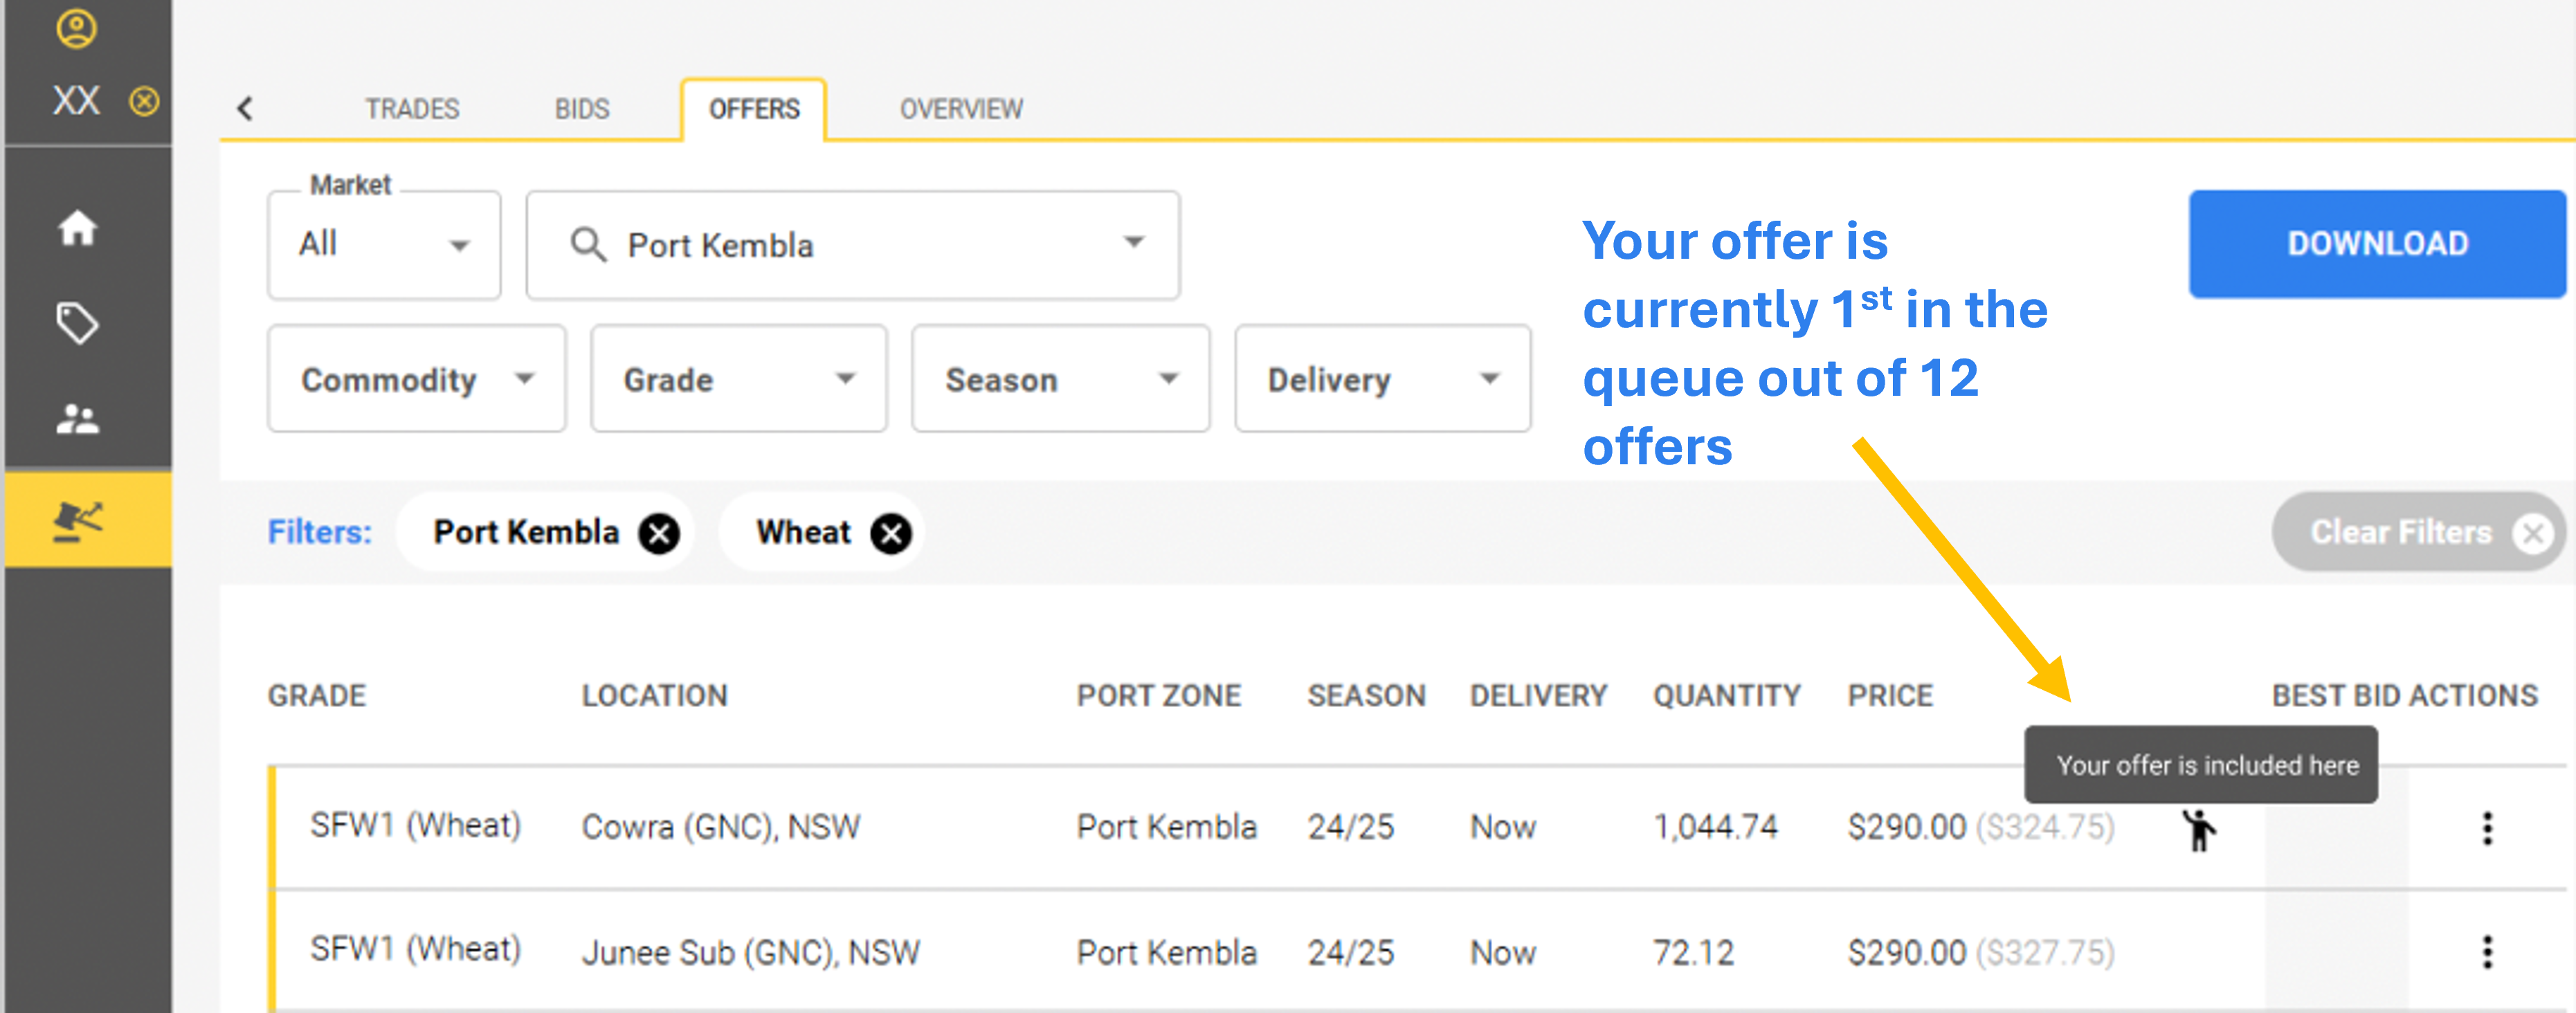Click the person icon in Cowra row
The image size is (2576, 1013).
(2198, 829)
